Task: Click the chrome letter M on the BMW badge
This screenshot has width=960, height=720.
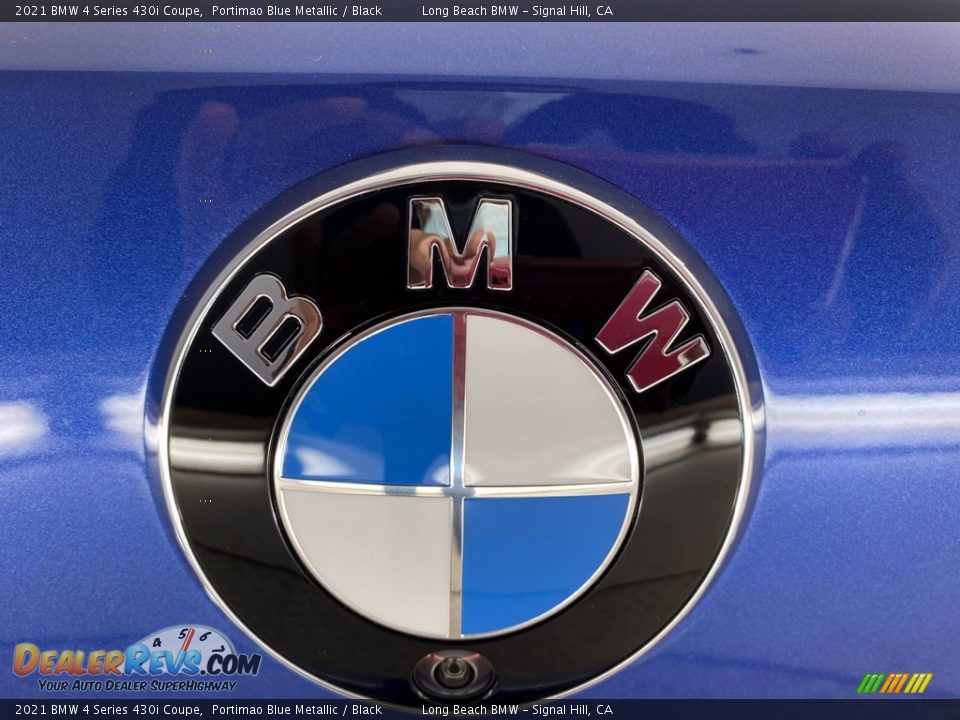Action: [x=460, y=242]
